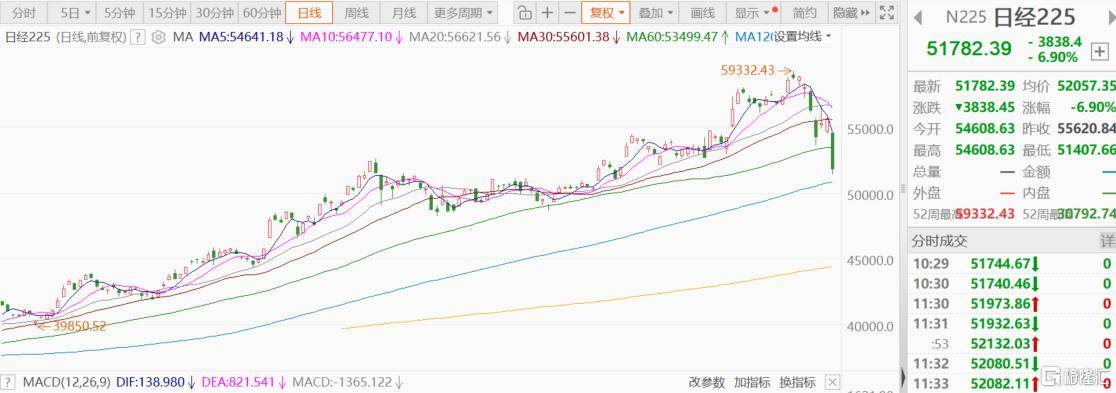Switch to 5分钟 period tab

[119, 13]
